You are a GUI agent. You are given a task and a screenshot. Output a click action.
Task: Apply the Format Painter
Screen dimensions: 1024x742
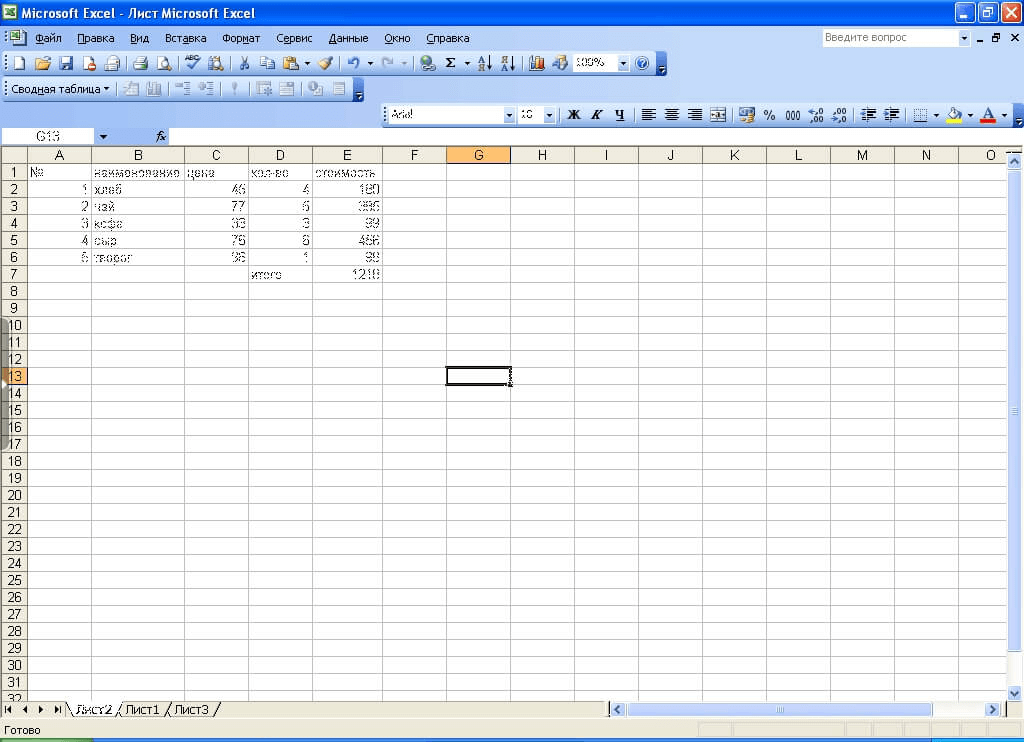[x=324, y=63]
